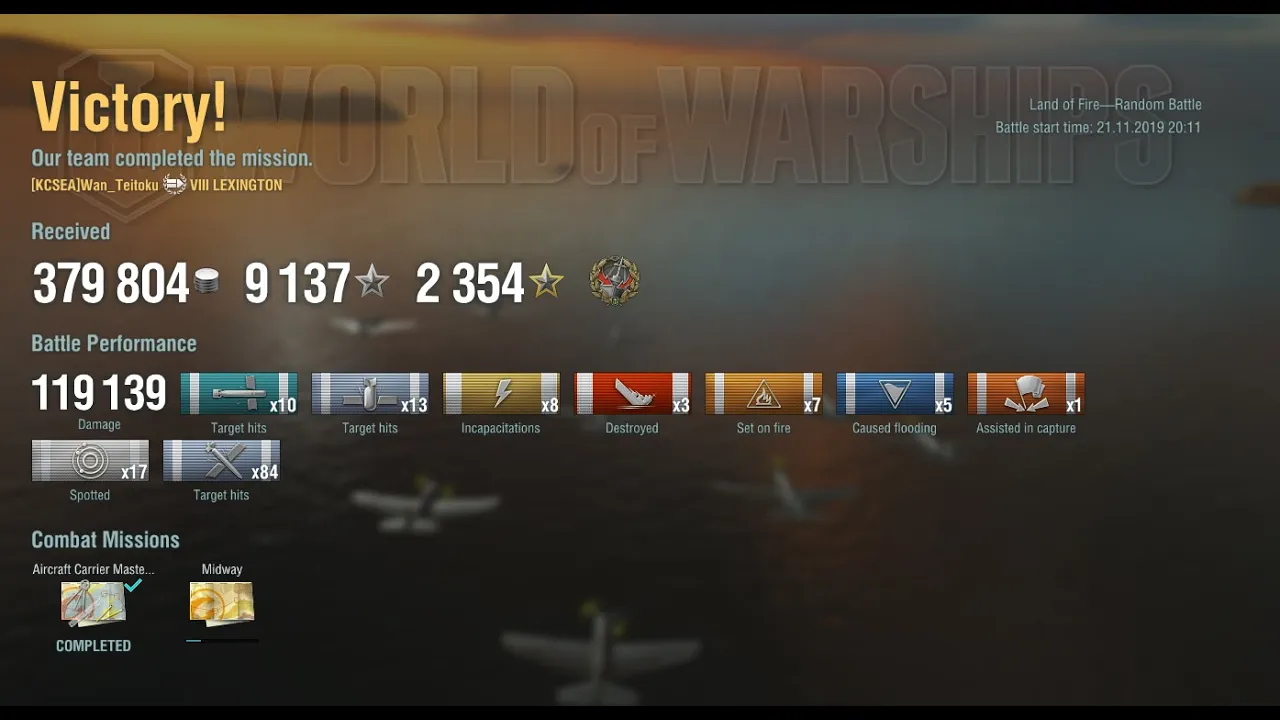
Task: Click the silver credits coin icon
Action: click(207, 282)
